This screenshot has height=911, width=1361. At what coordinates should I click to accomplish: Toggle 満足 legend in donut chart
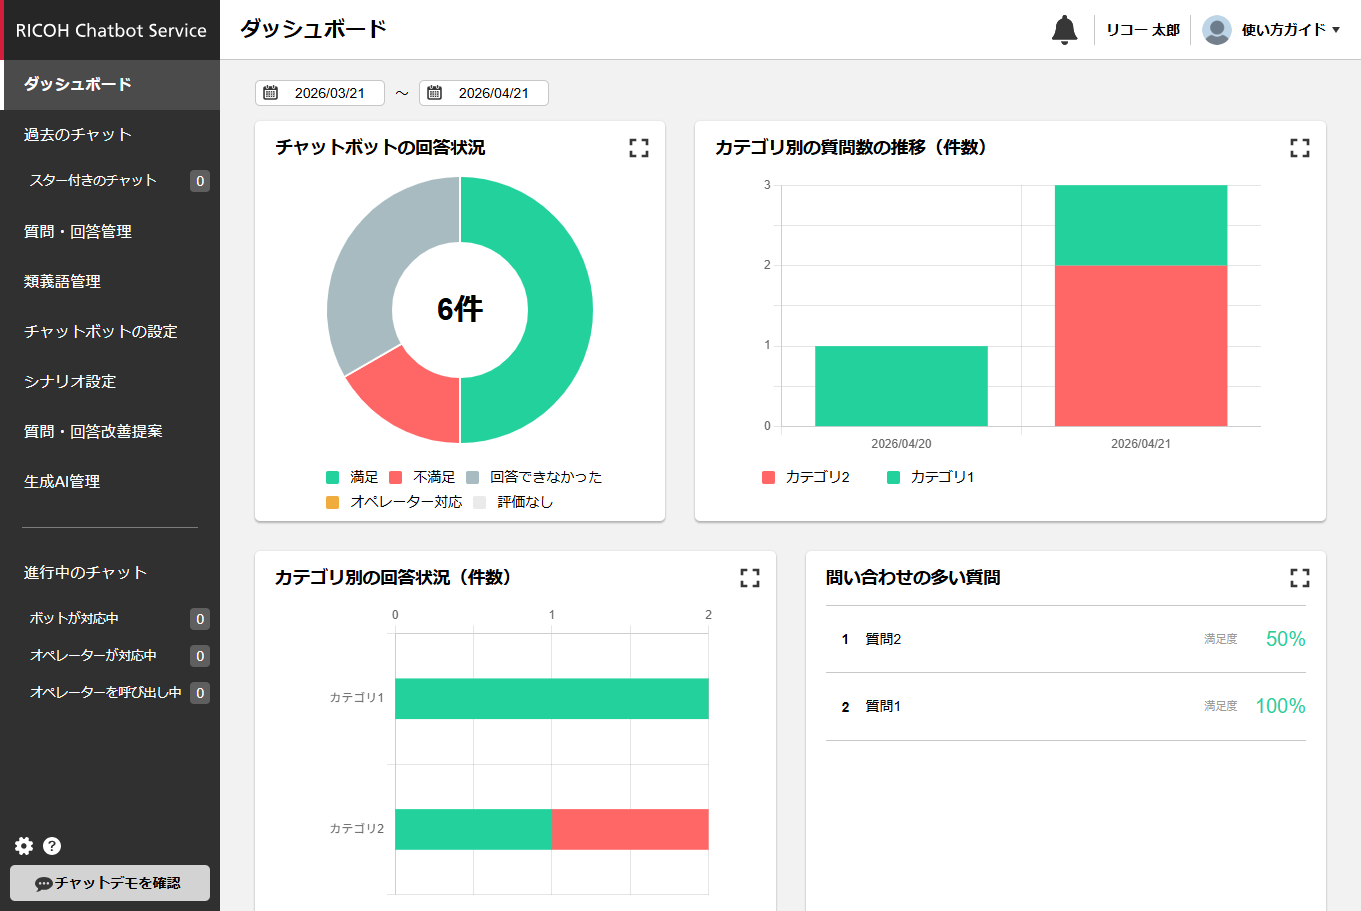tap(353, 477)
